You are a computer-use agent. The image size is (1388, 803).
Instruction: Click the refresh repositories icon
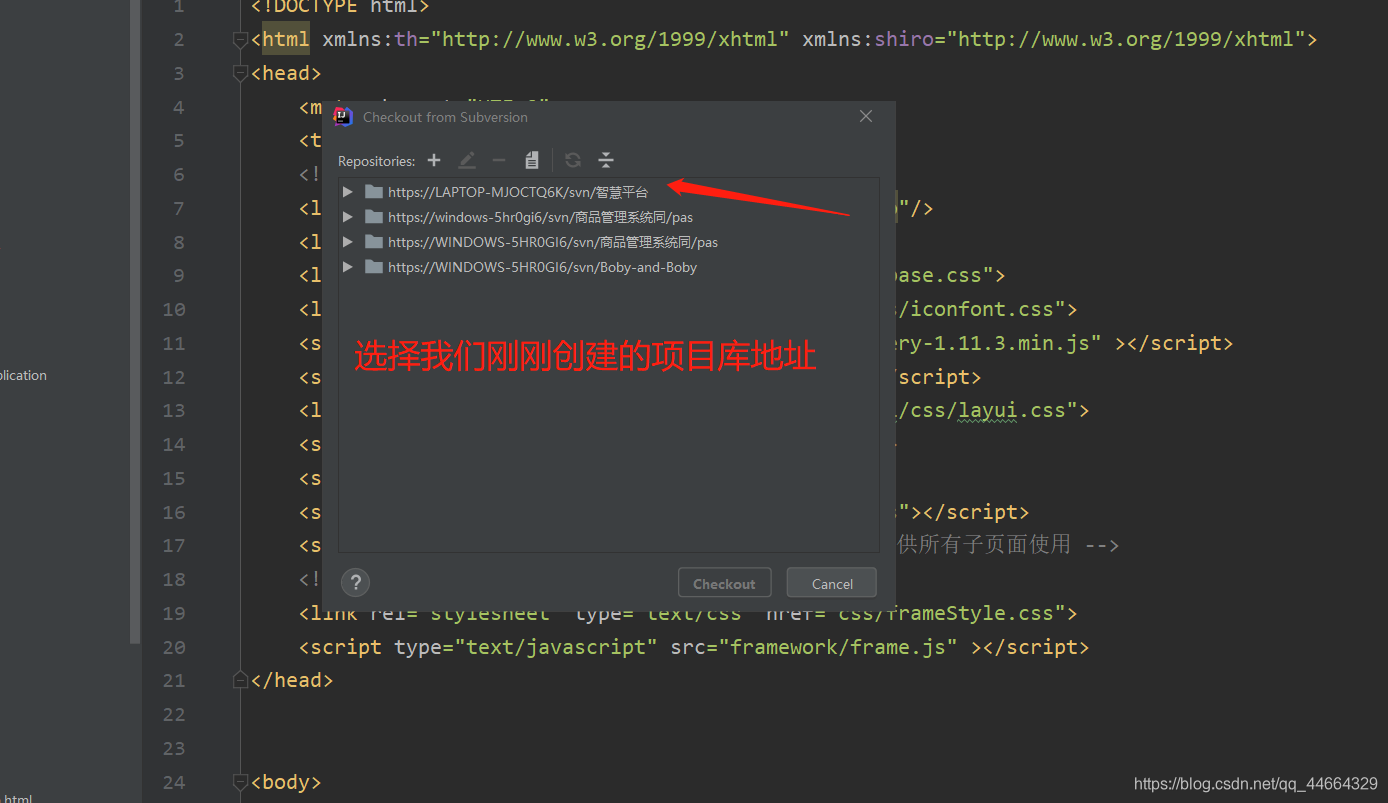point(573,160)
